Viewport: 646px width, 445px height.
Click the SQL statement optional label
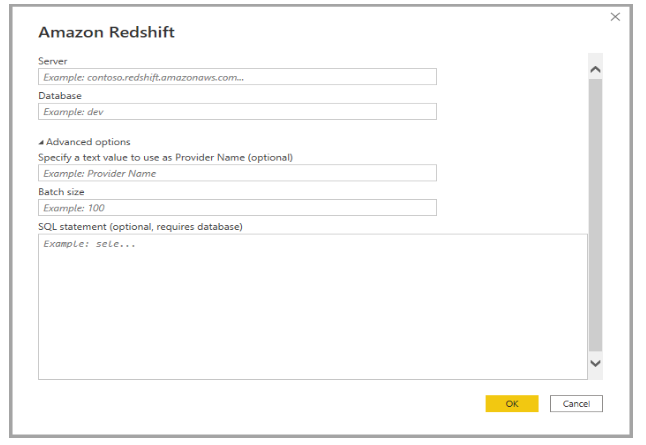pyautogui.click(x=140, y=227)
